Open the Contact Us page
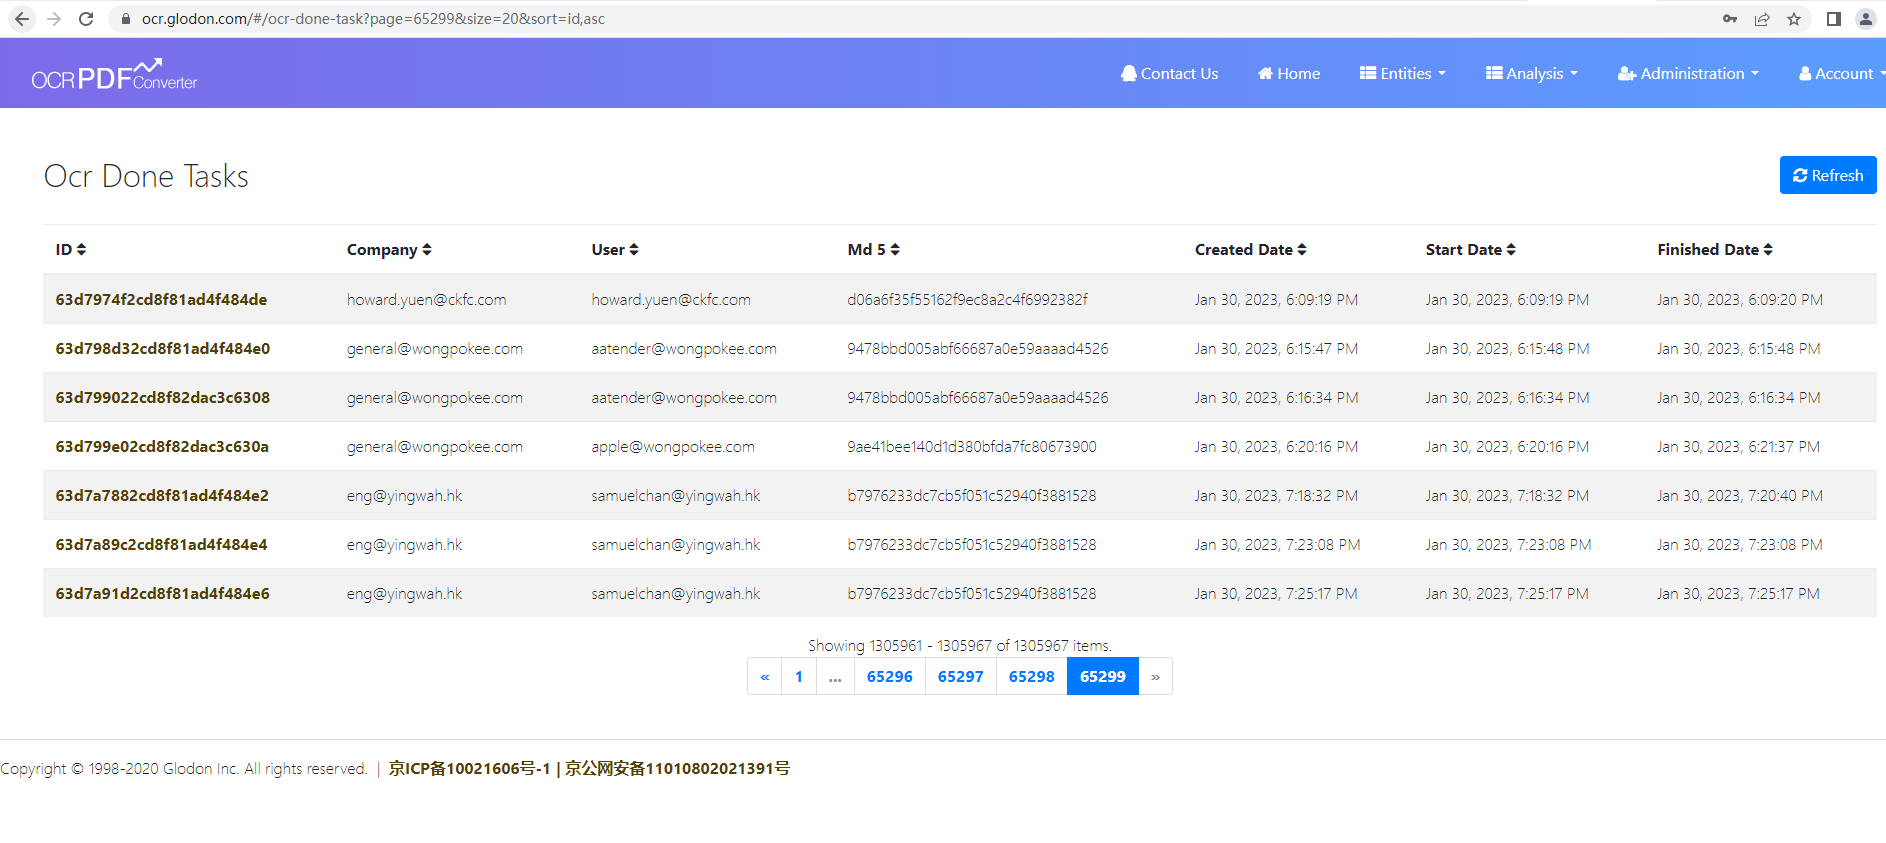1886x843 pixels. [1170, 73]
